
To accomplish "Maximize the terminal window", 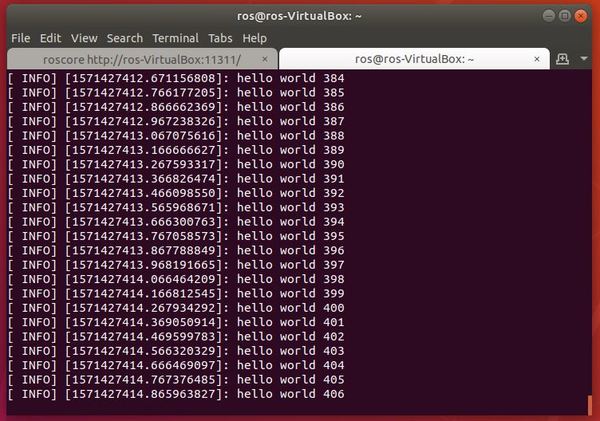I will 564,16.
